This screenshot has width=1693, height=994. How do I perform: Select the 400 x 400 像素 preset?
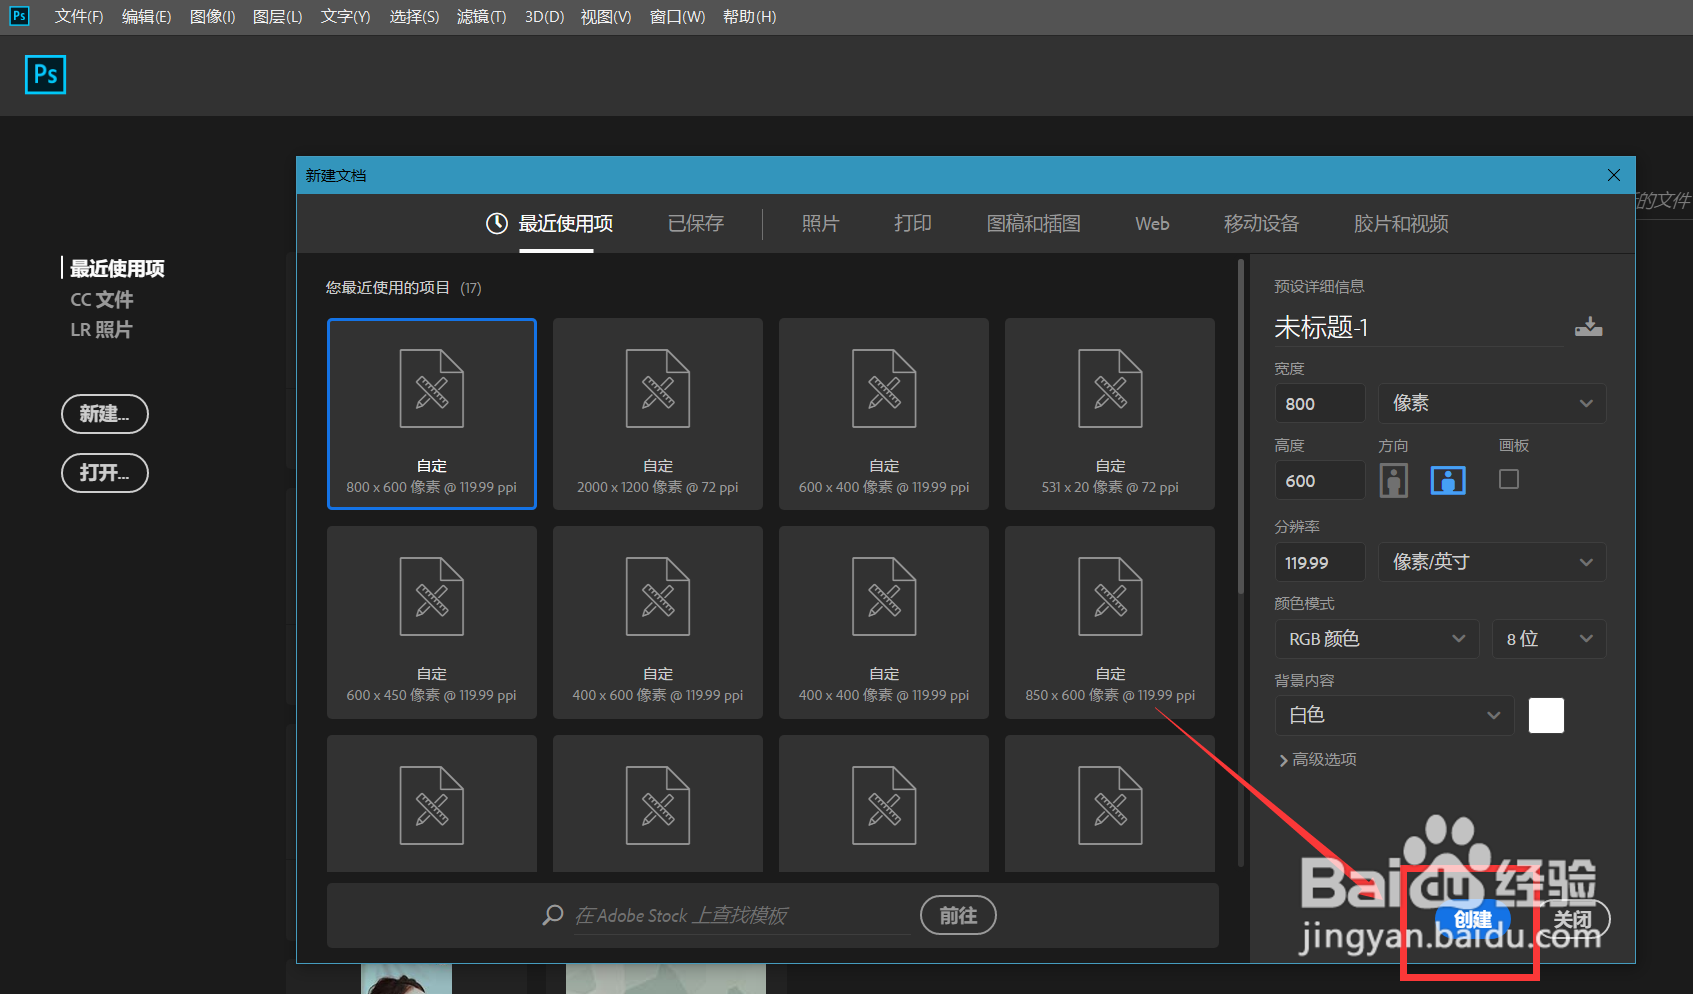coord(884,622)
